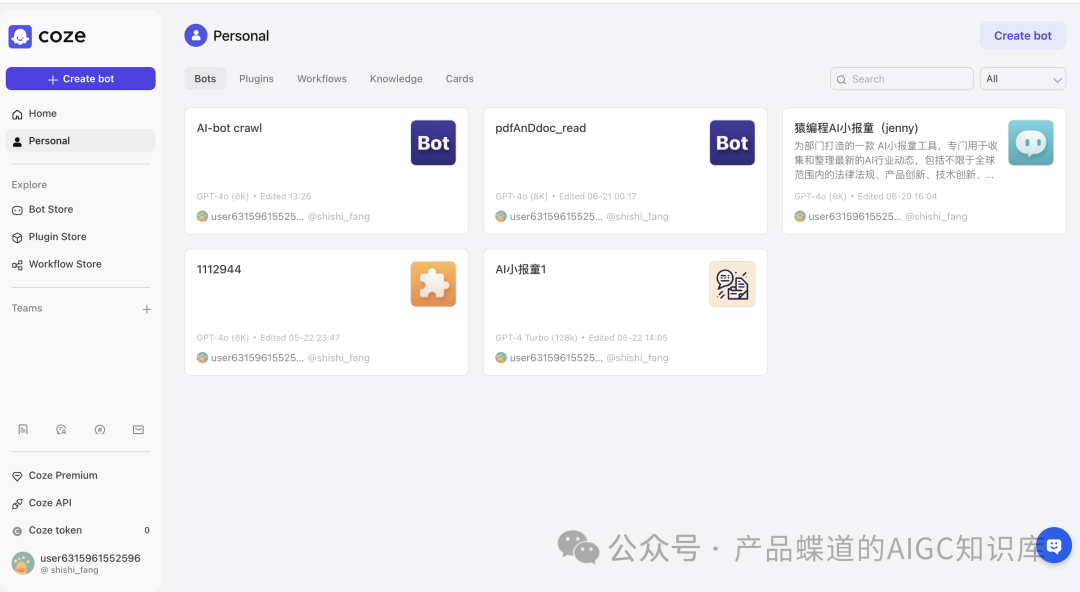Switch to the Cards tab
Screen dimensions: 1080x592
pyautogui.click(x=459, y=79)
